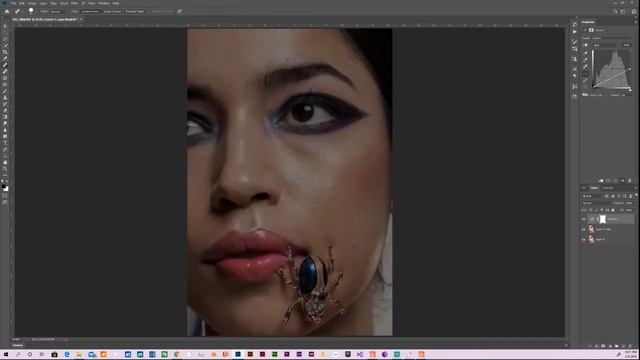Click the search icon at top right
This screenshot has height=360, width=640.
coord(615,11)
